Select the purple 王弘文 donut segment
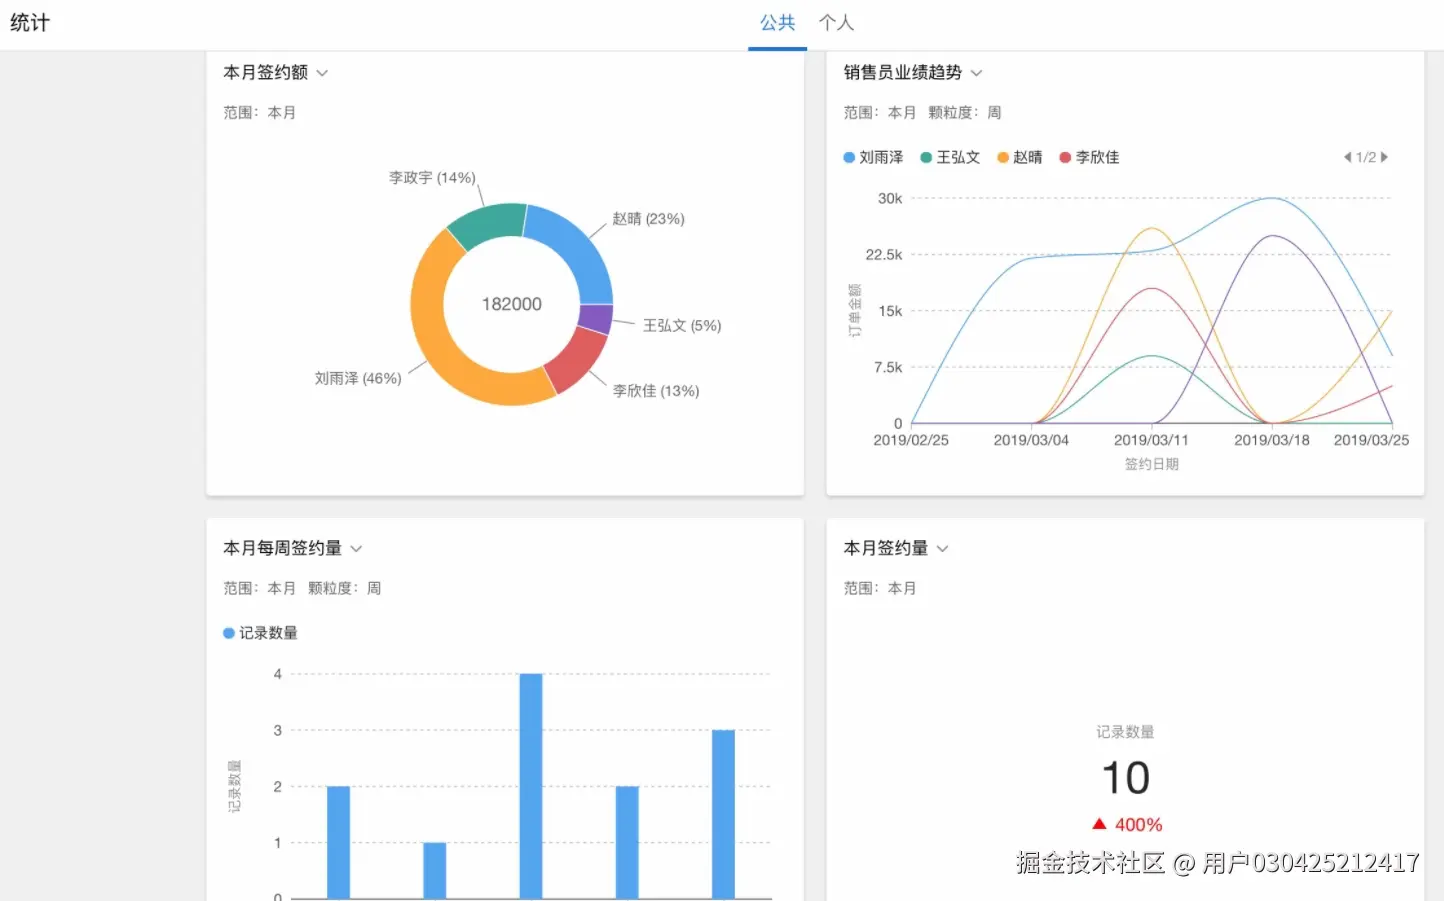Screen dimensions: 1444x901 [596, 318]
